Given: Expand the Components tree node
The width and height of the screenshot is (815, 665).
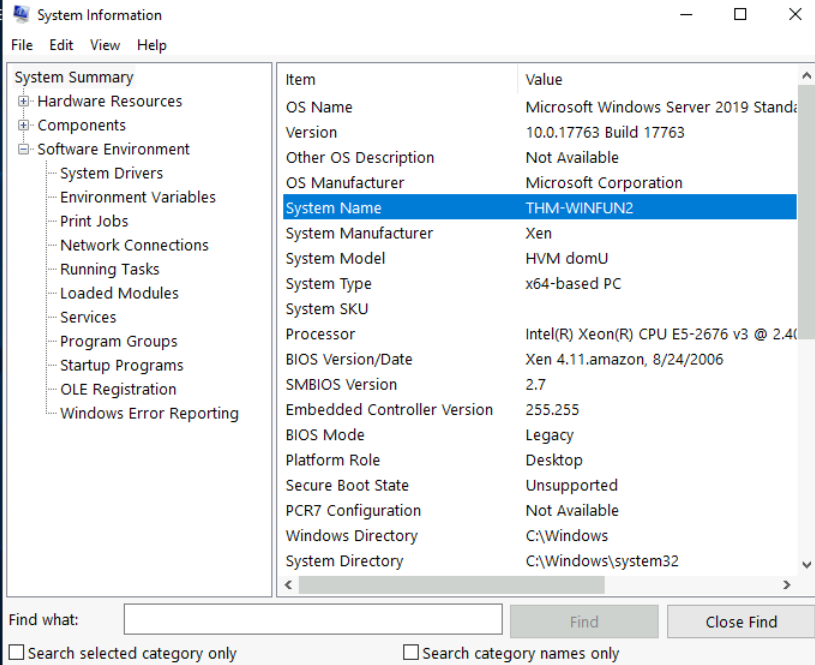Looking at the screenshot, I should pos(23,125).
